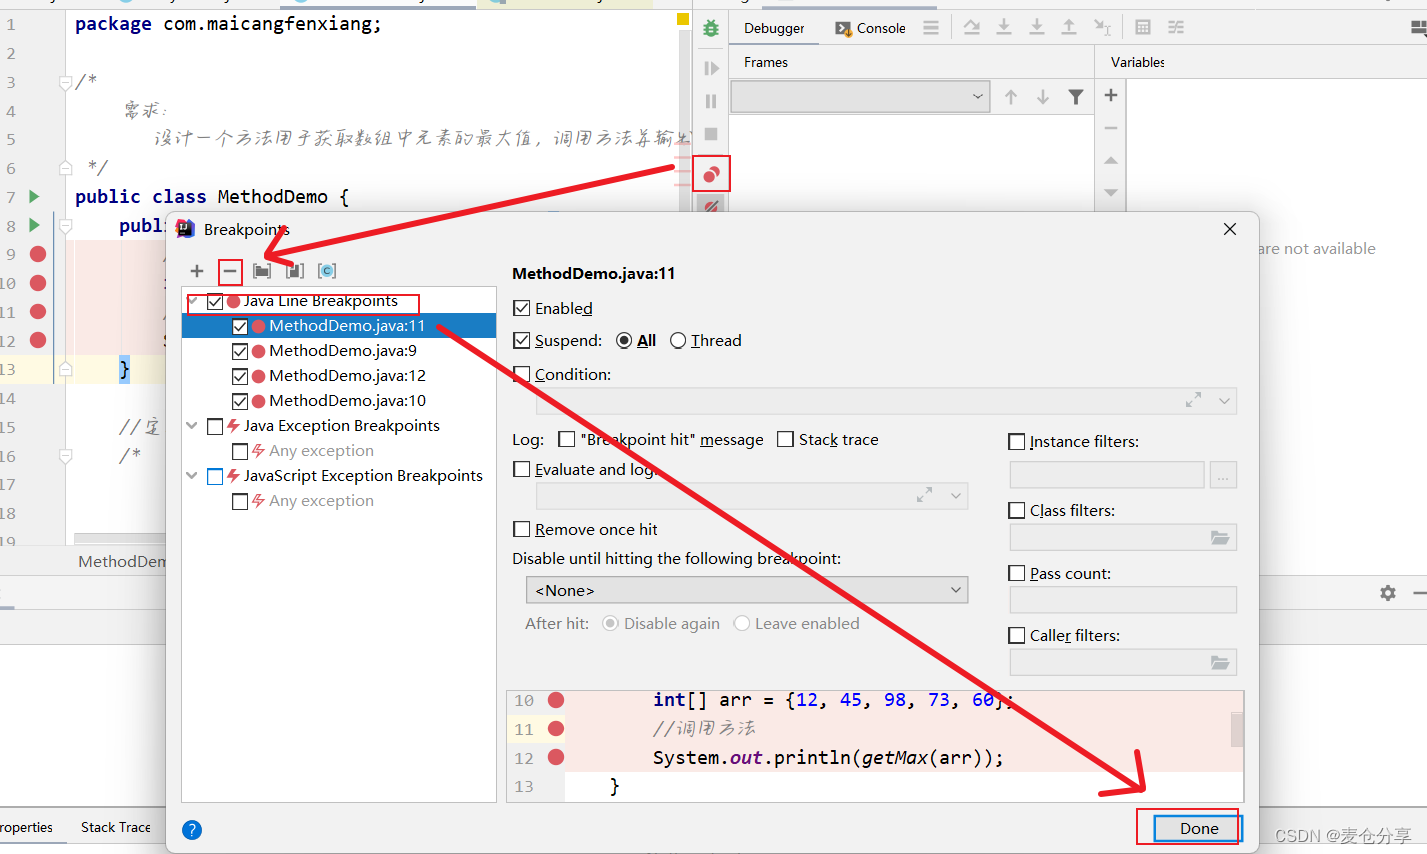Enable Remove once hit checkbox
1427x854 pixels.
tap(521, 529)
